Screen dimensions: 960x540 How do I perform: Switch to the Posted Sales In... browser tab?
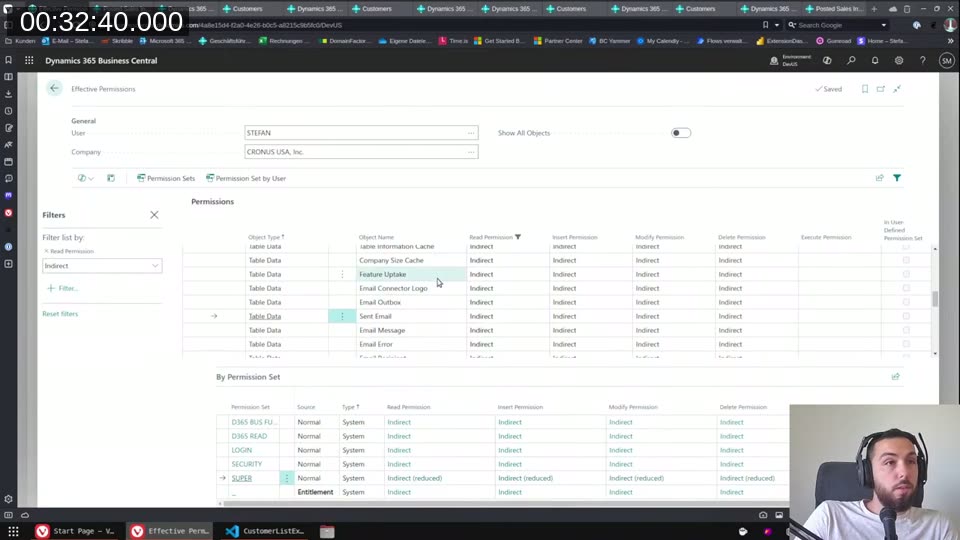833,9
